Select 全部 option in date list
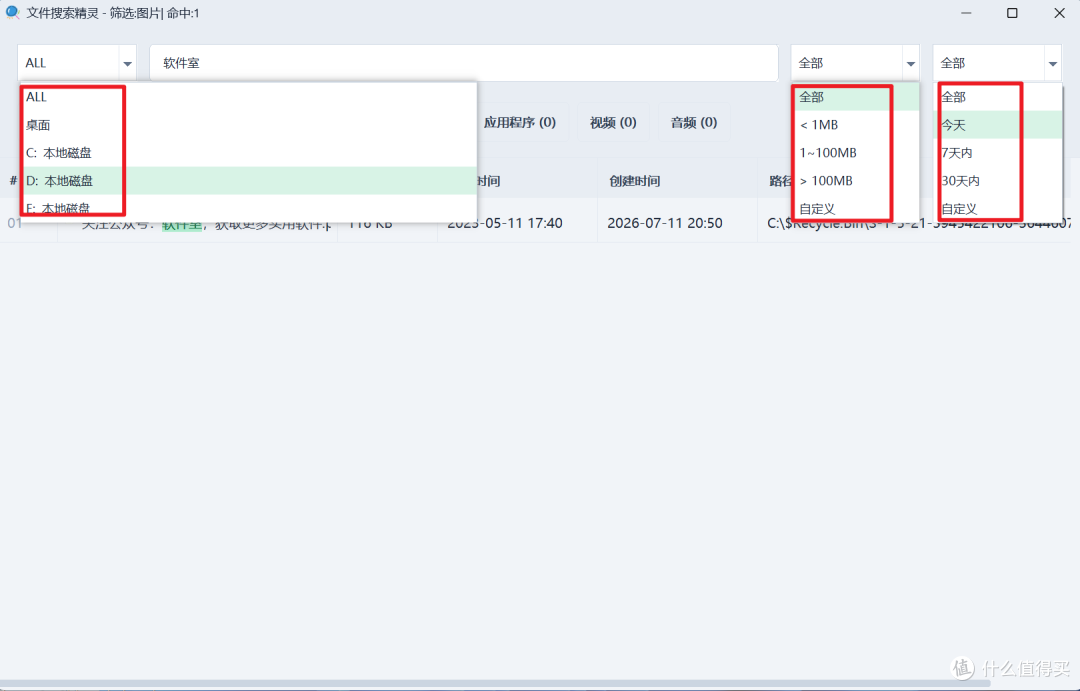 click(x=998, y=97)
